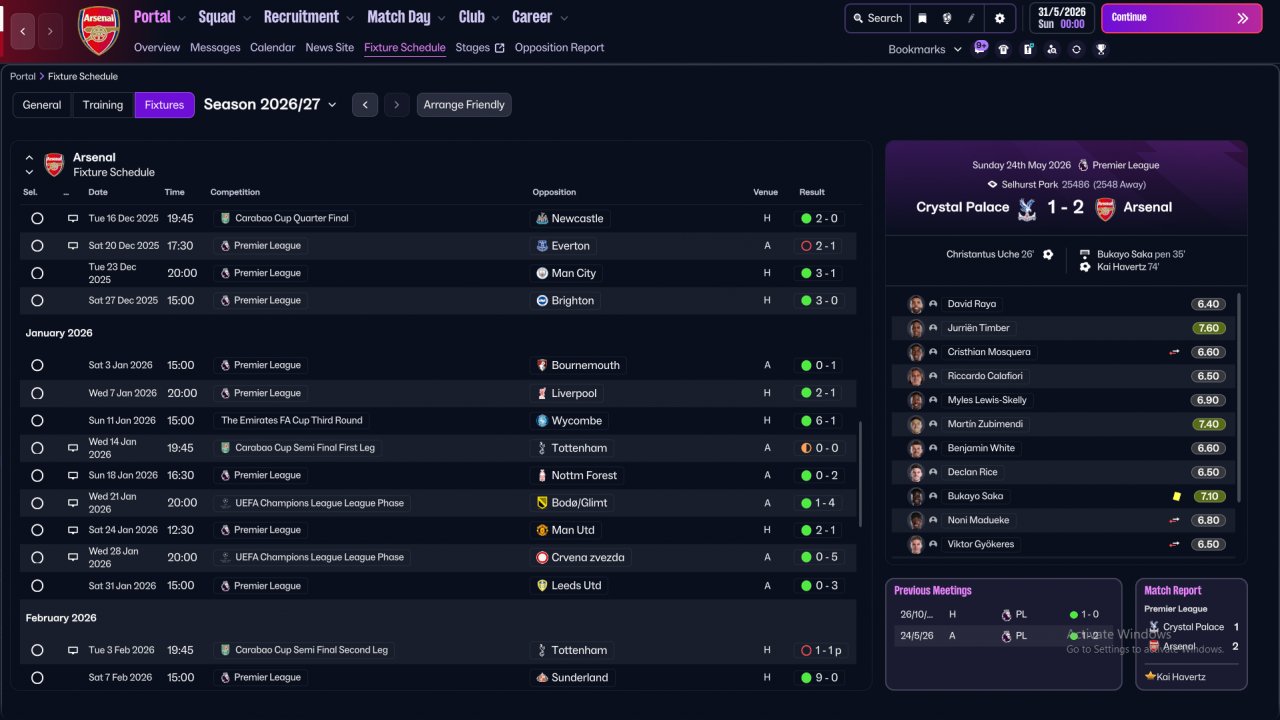Click the Date column header
The height and width of the screenshot is (720, 1280).
(98, 192)
